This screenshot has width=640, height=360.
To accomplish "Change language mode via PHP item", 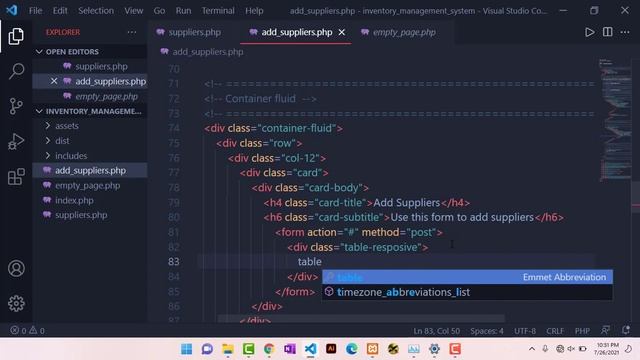I will click(x=582, y=331).
